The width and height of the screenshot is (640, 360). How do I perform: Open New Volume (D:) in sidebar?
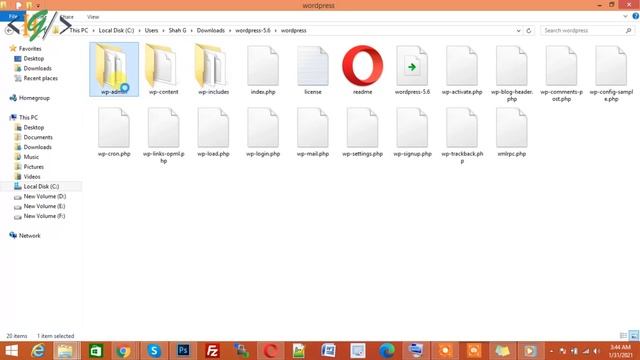[44, 196]
